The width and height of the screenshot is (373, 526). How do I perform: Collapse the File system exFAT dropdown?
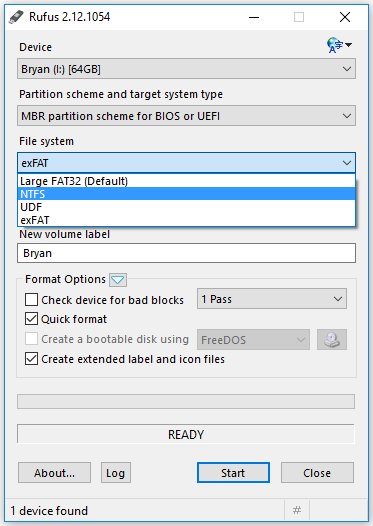pyautogui.click(x=186, y=163)
